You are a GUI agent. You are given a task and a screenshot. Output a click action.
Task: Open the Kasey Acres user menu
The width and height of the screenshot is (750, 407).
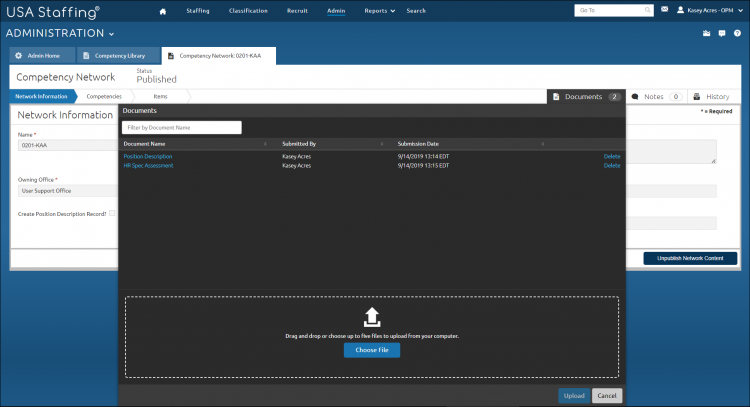tap(710, 10)
